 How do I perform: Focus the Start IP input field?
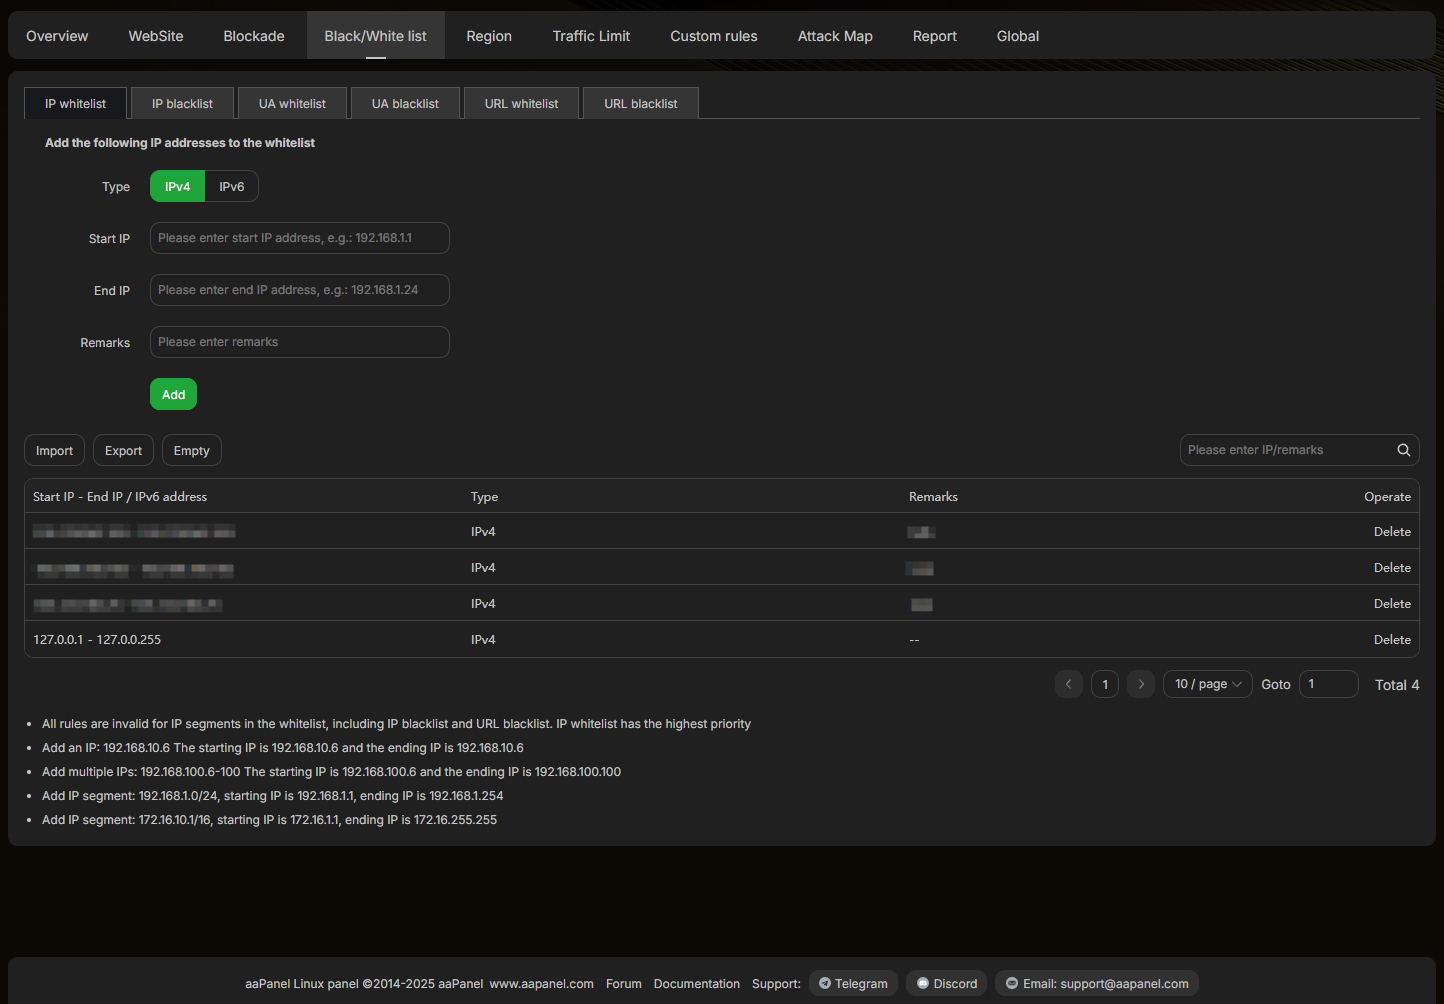point(299,238)
